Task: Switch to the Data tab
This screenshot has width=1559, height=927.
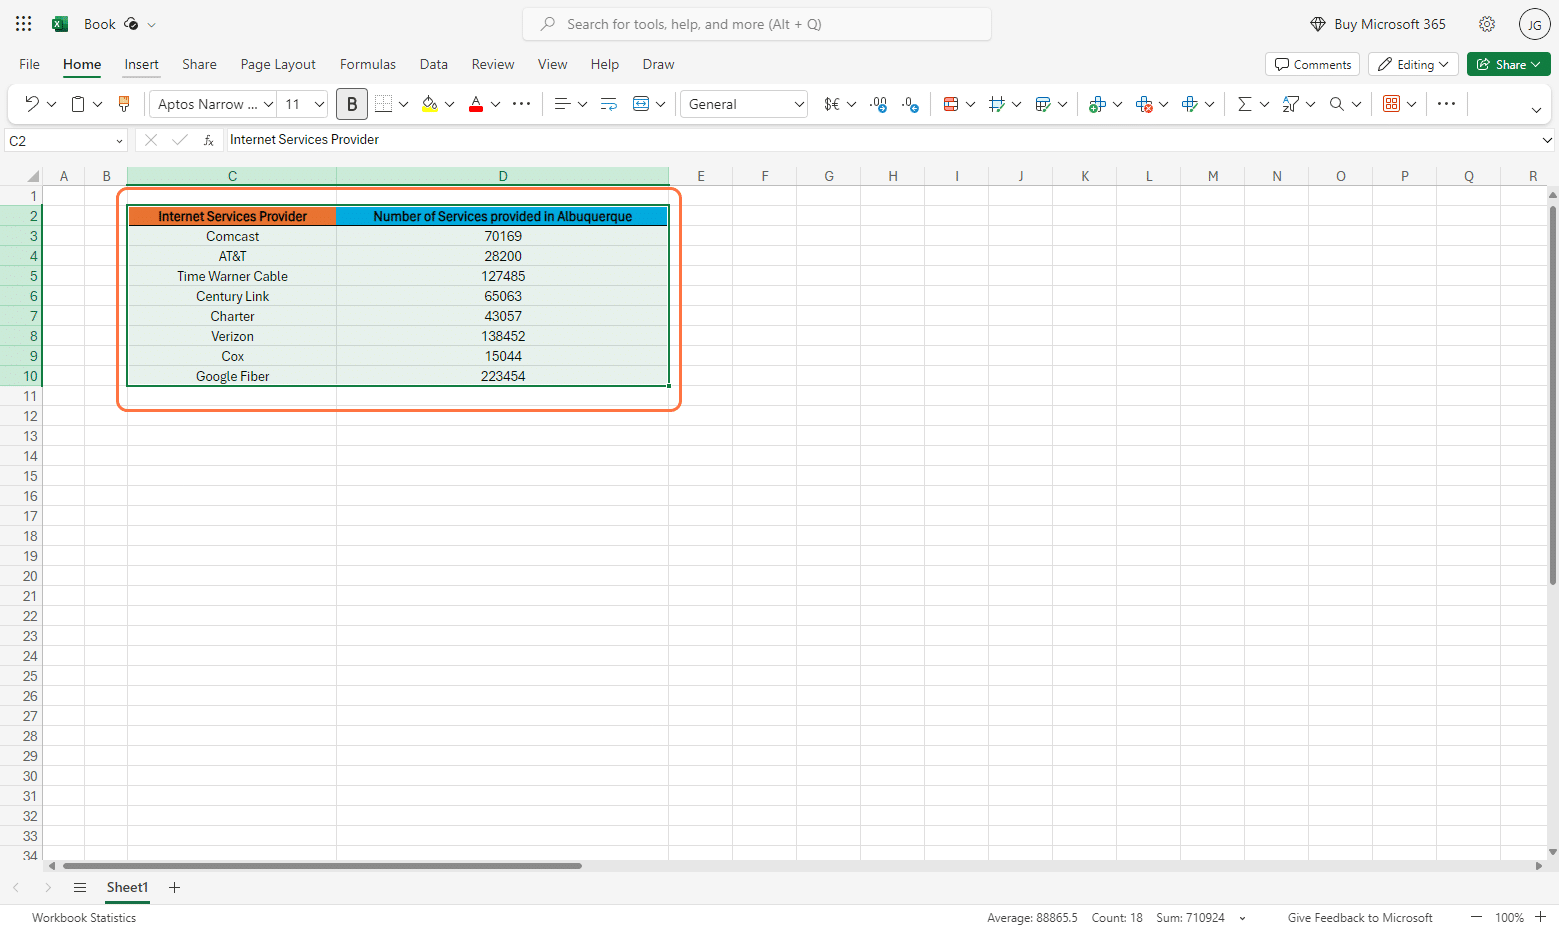Action: (434, 64)
